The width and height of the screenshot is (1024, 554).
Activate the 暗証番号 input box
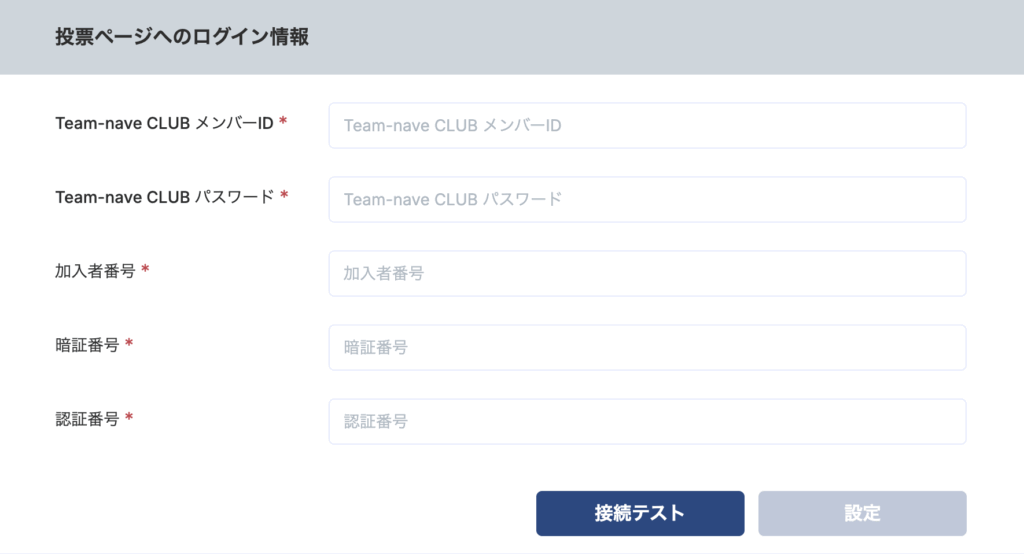pyautogui.click(x=647, y=348)
